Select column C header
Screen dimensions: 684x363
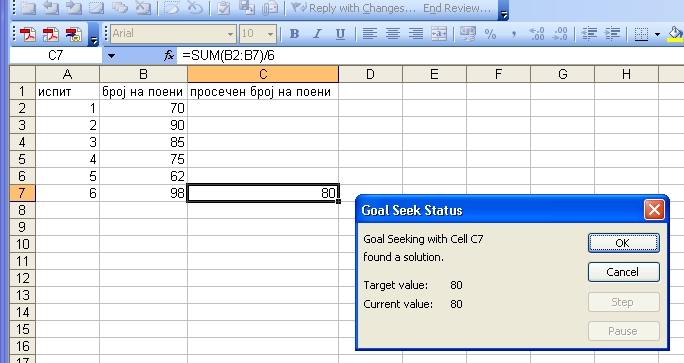(263, 74)
